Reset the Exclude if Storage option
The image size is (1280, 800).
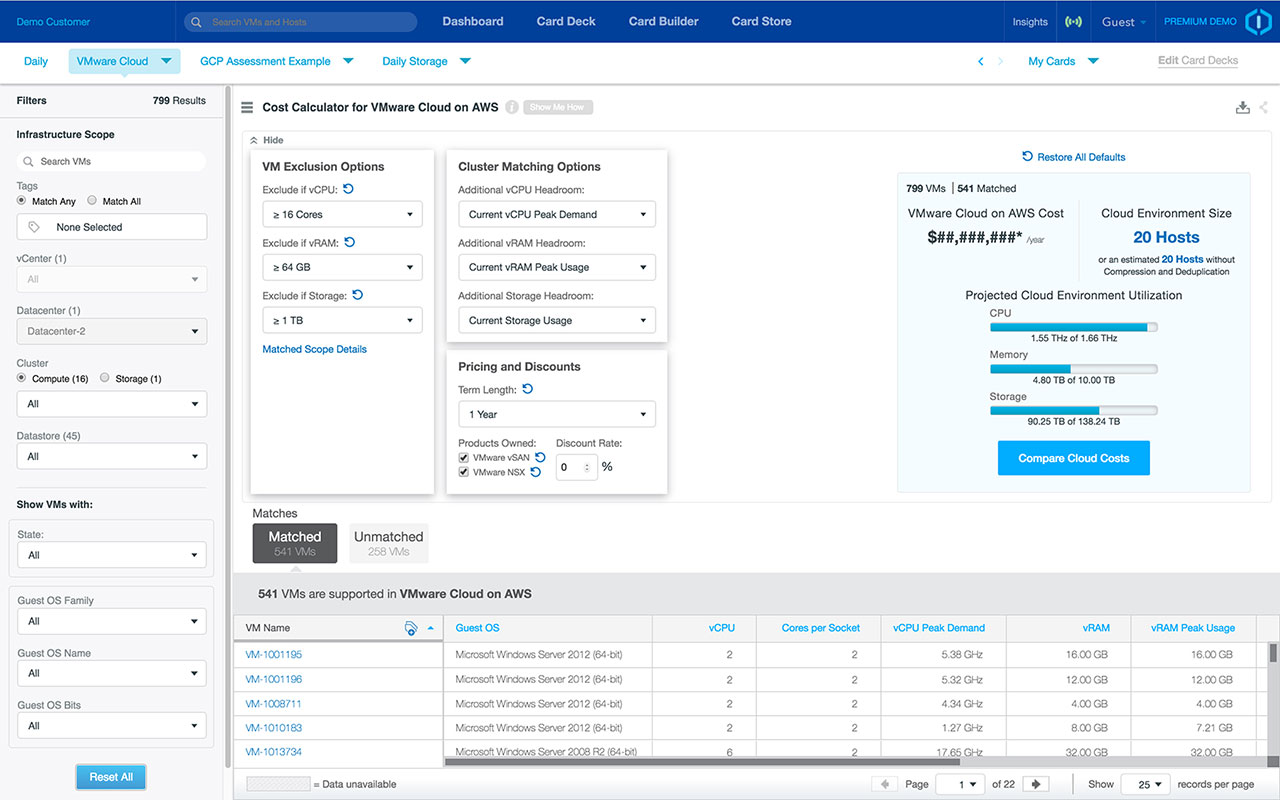click(x=357, y=295)
